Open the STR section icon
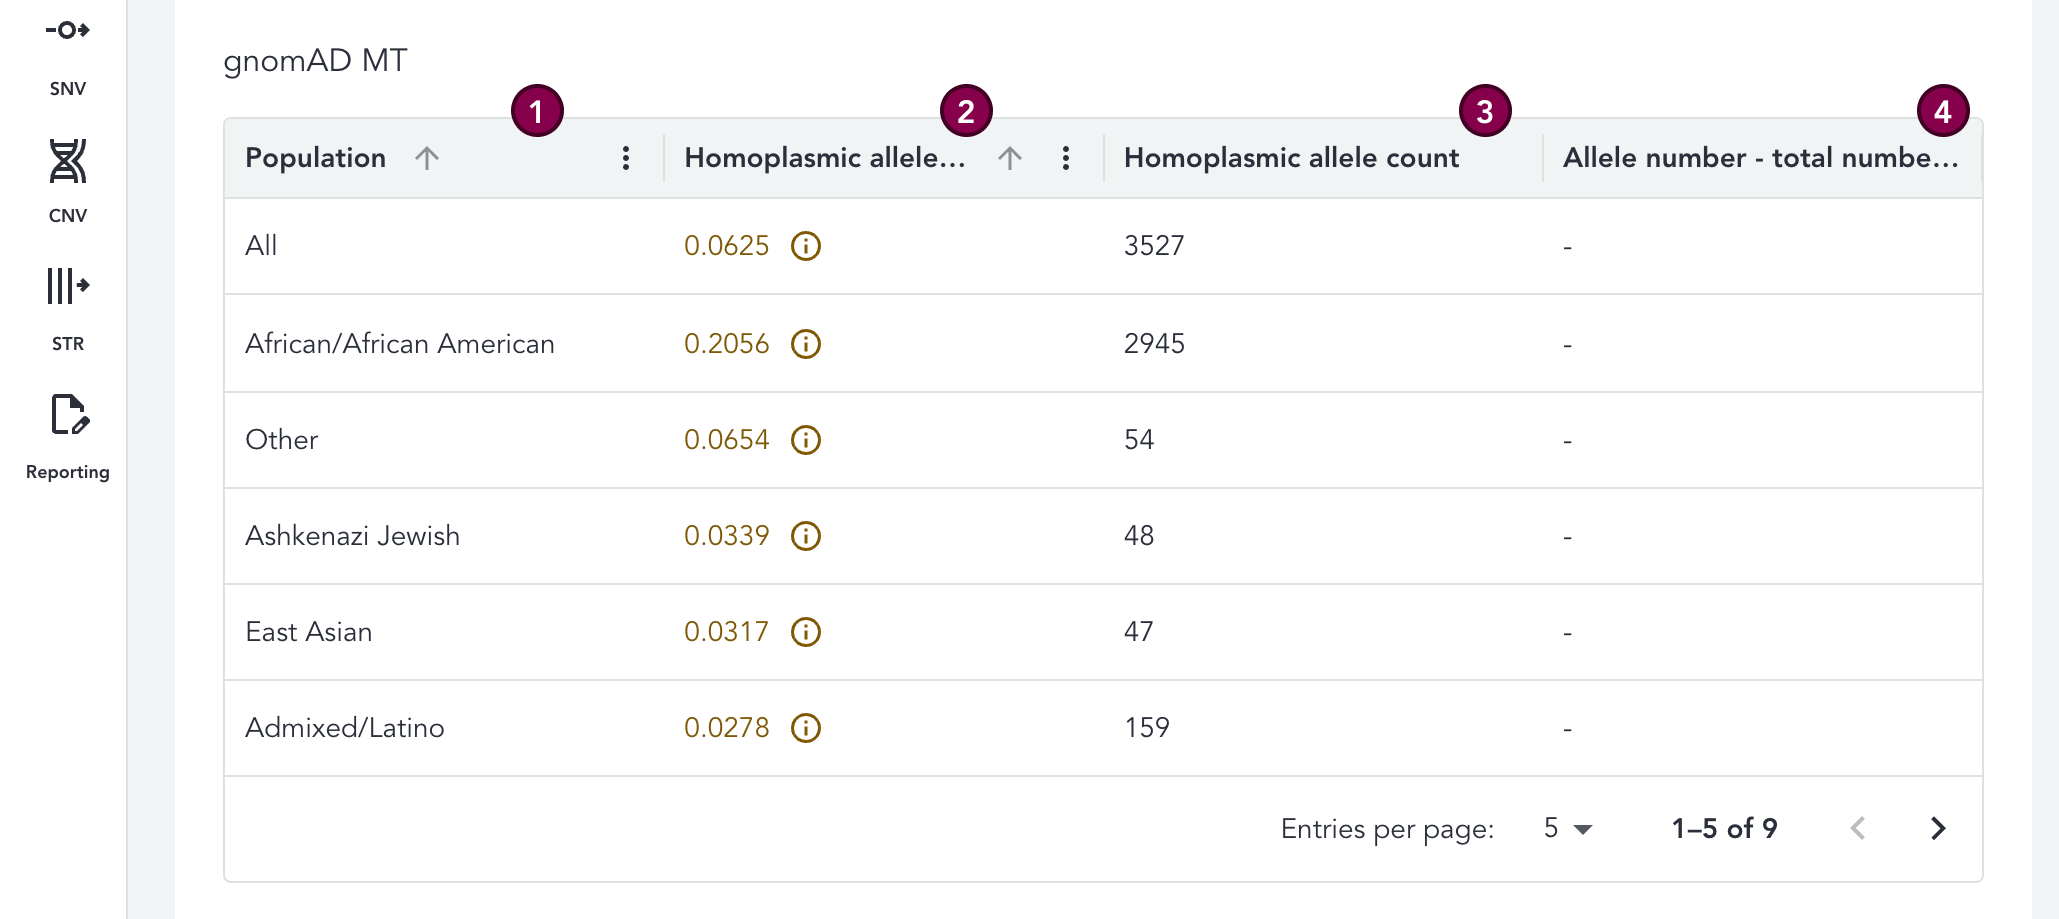 coord(67,286)
